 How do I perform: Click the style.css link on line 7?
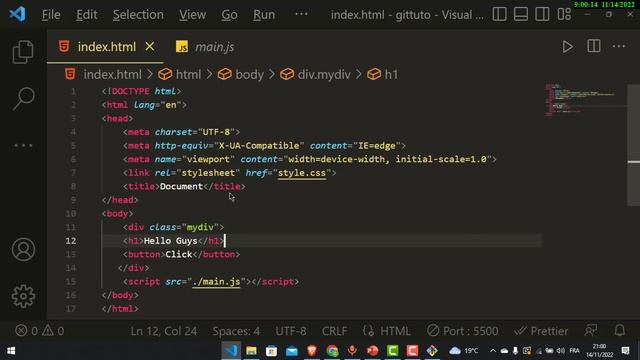(x=302, y=173)
